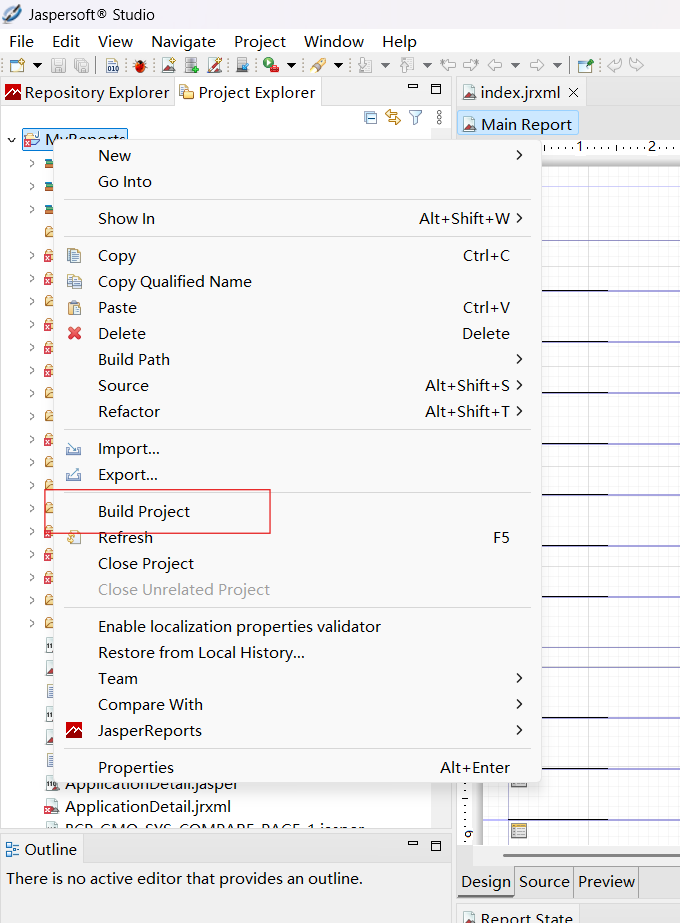Screen dimensions: 680x923
Task: Switch to the Project Explorer tab
Action: 248,92
